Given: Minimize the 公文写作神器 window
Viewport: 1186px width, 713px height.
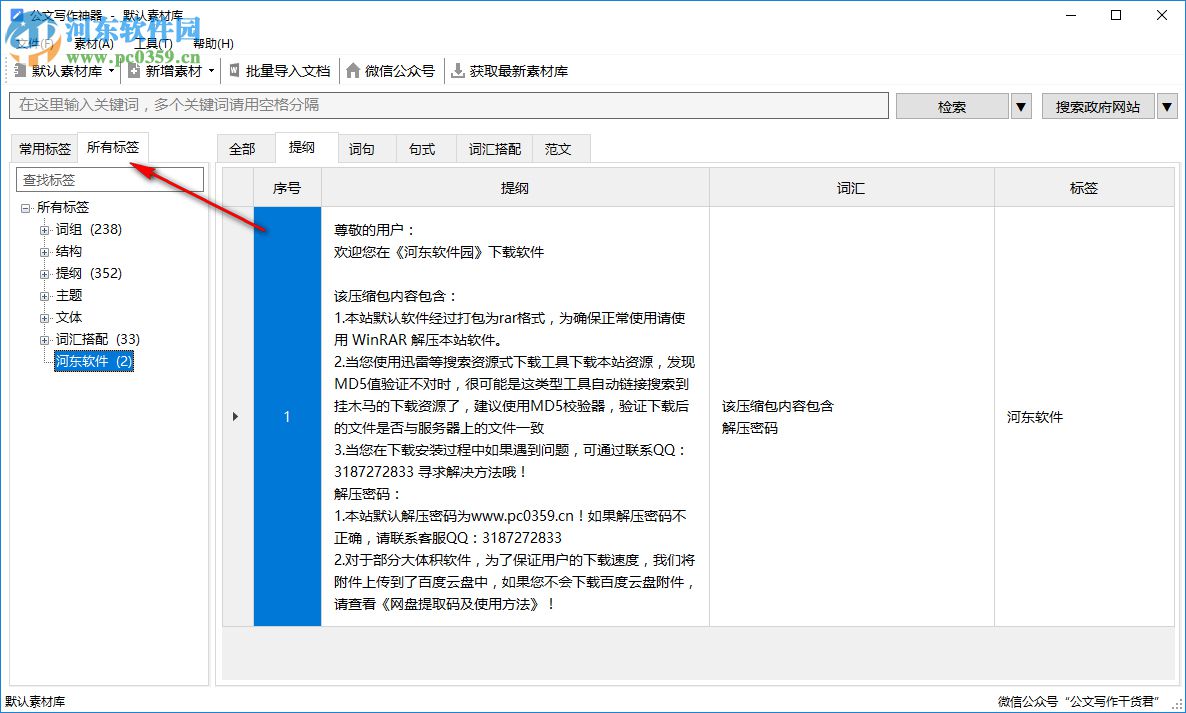Looking at the screenshot, I should (1071, 15).
